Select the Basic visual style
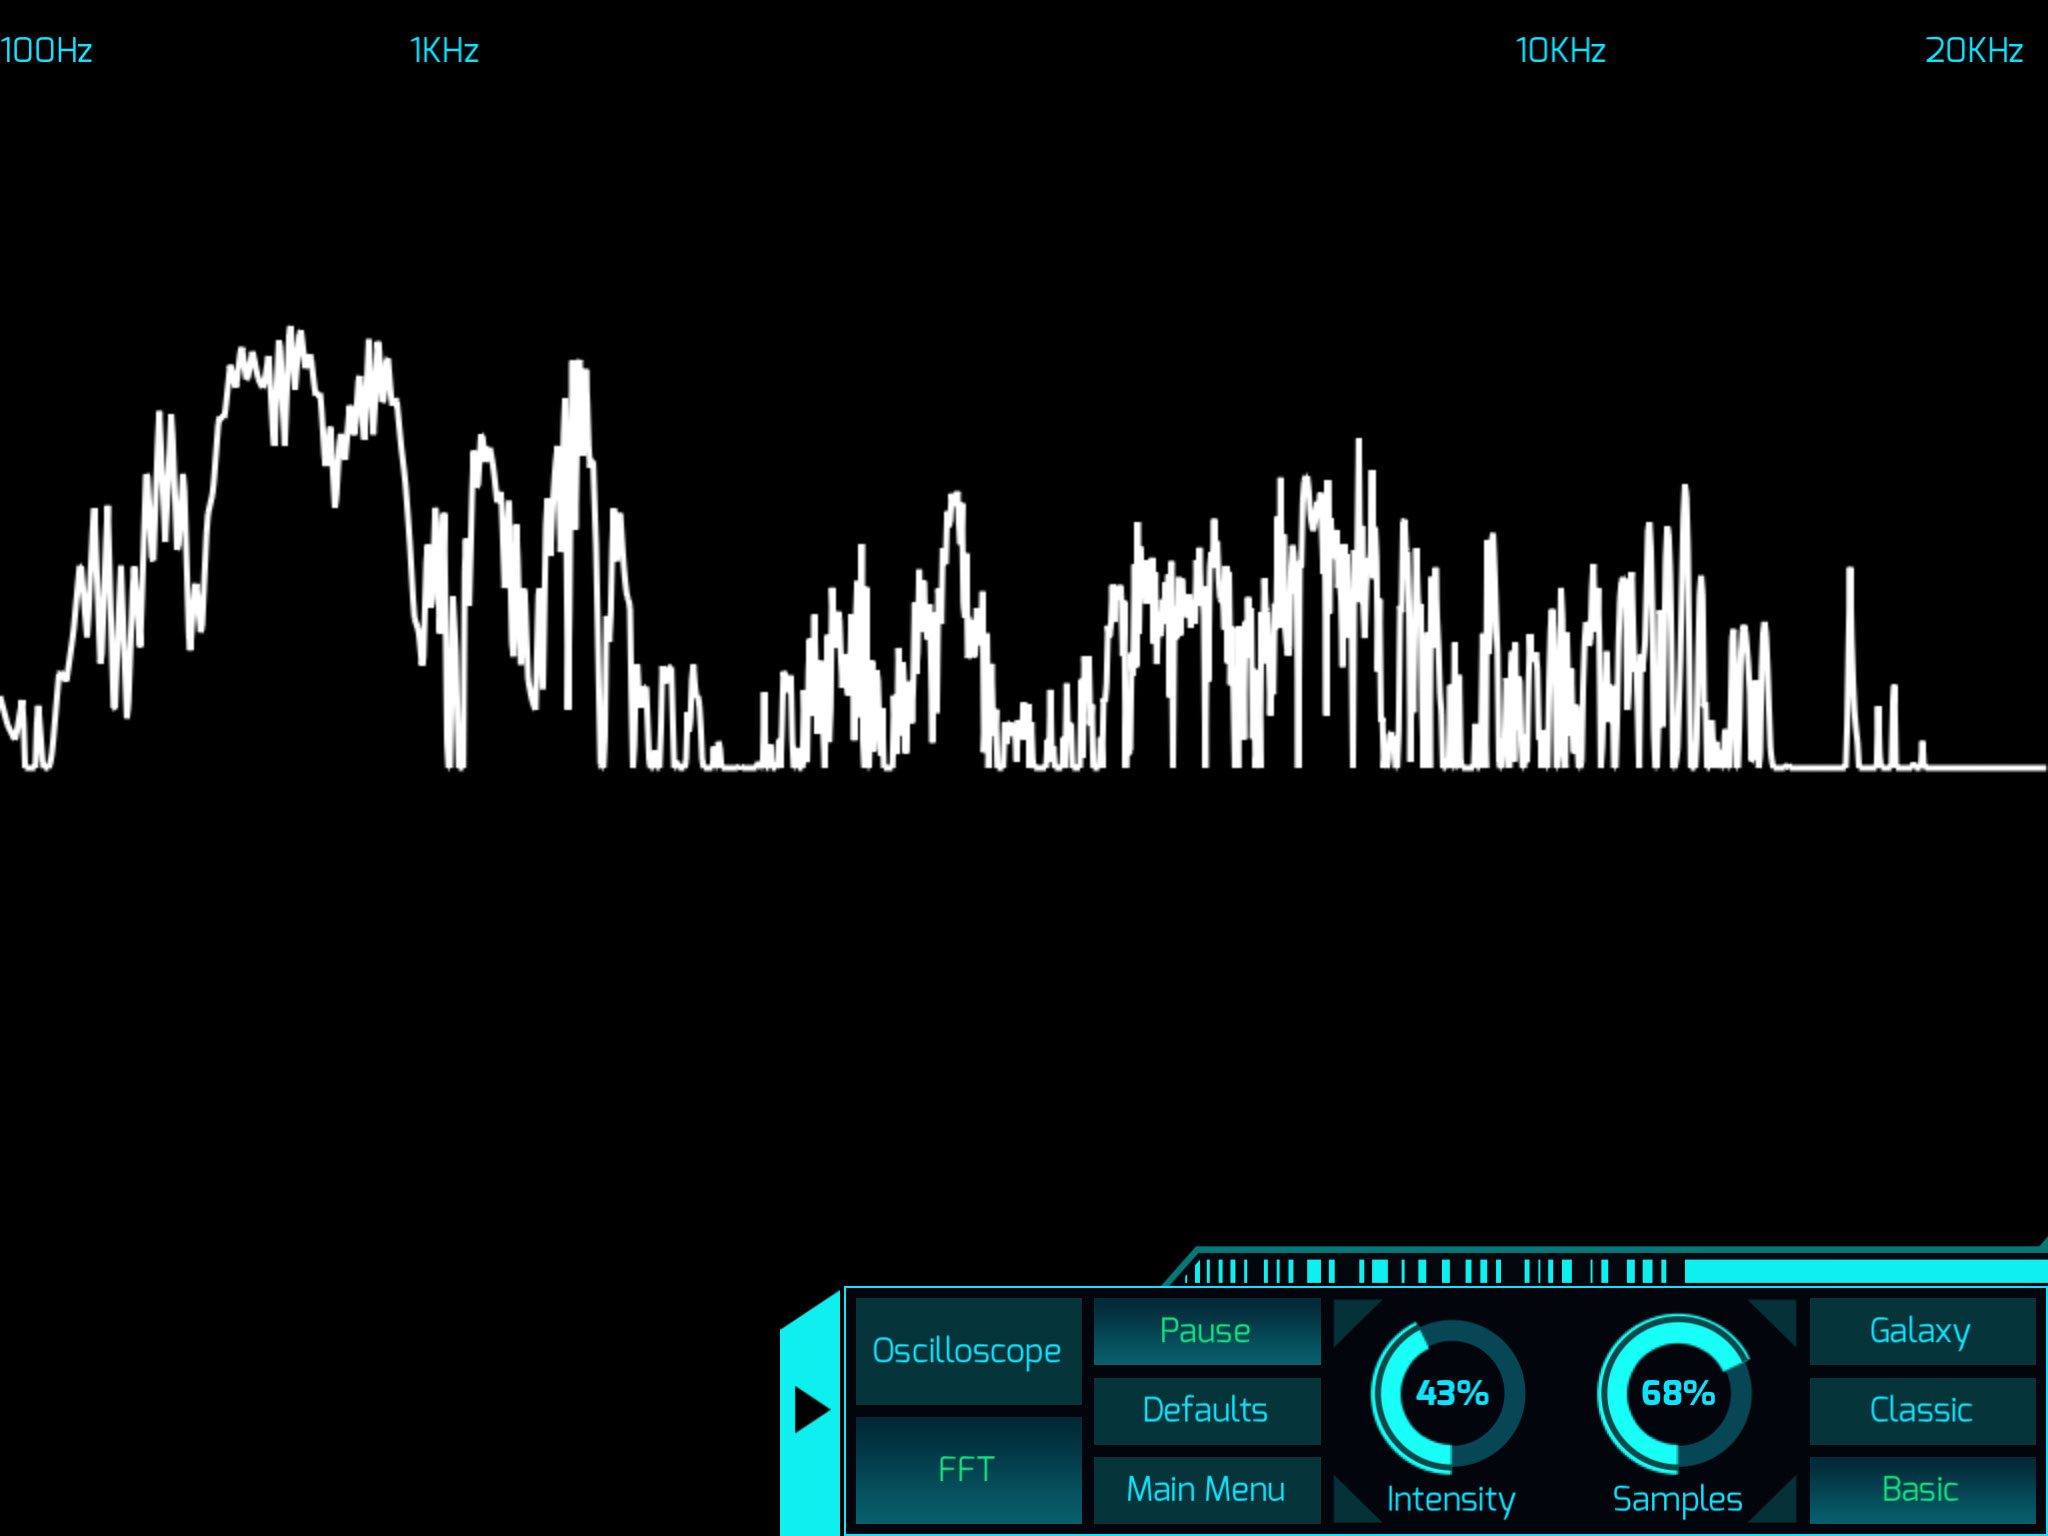This screenshot has height=1536, width=2048. 1921,1489
